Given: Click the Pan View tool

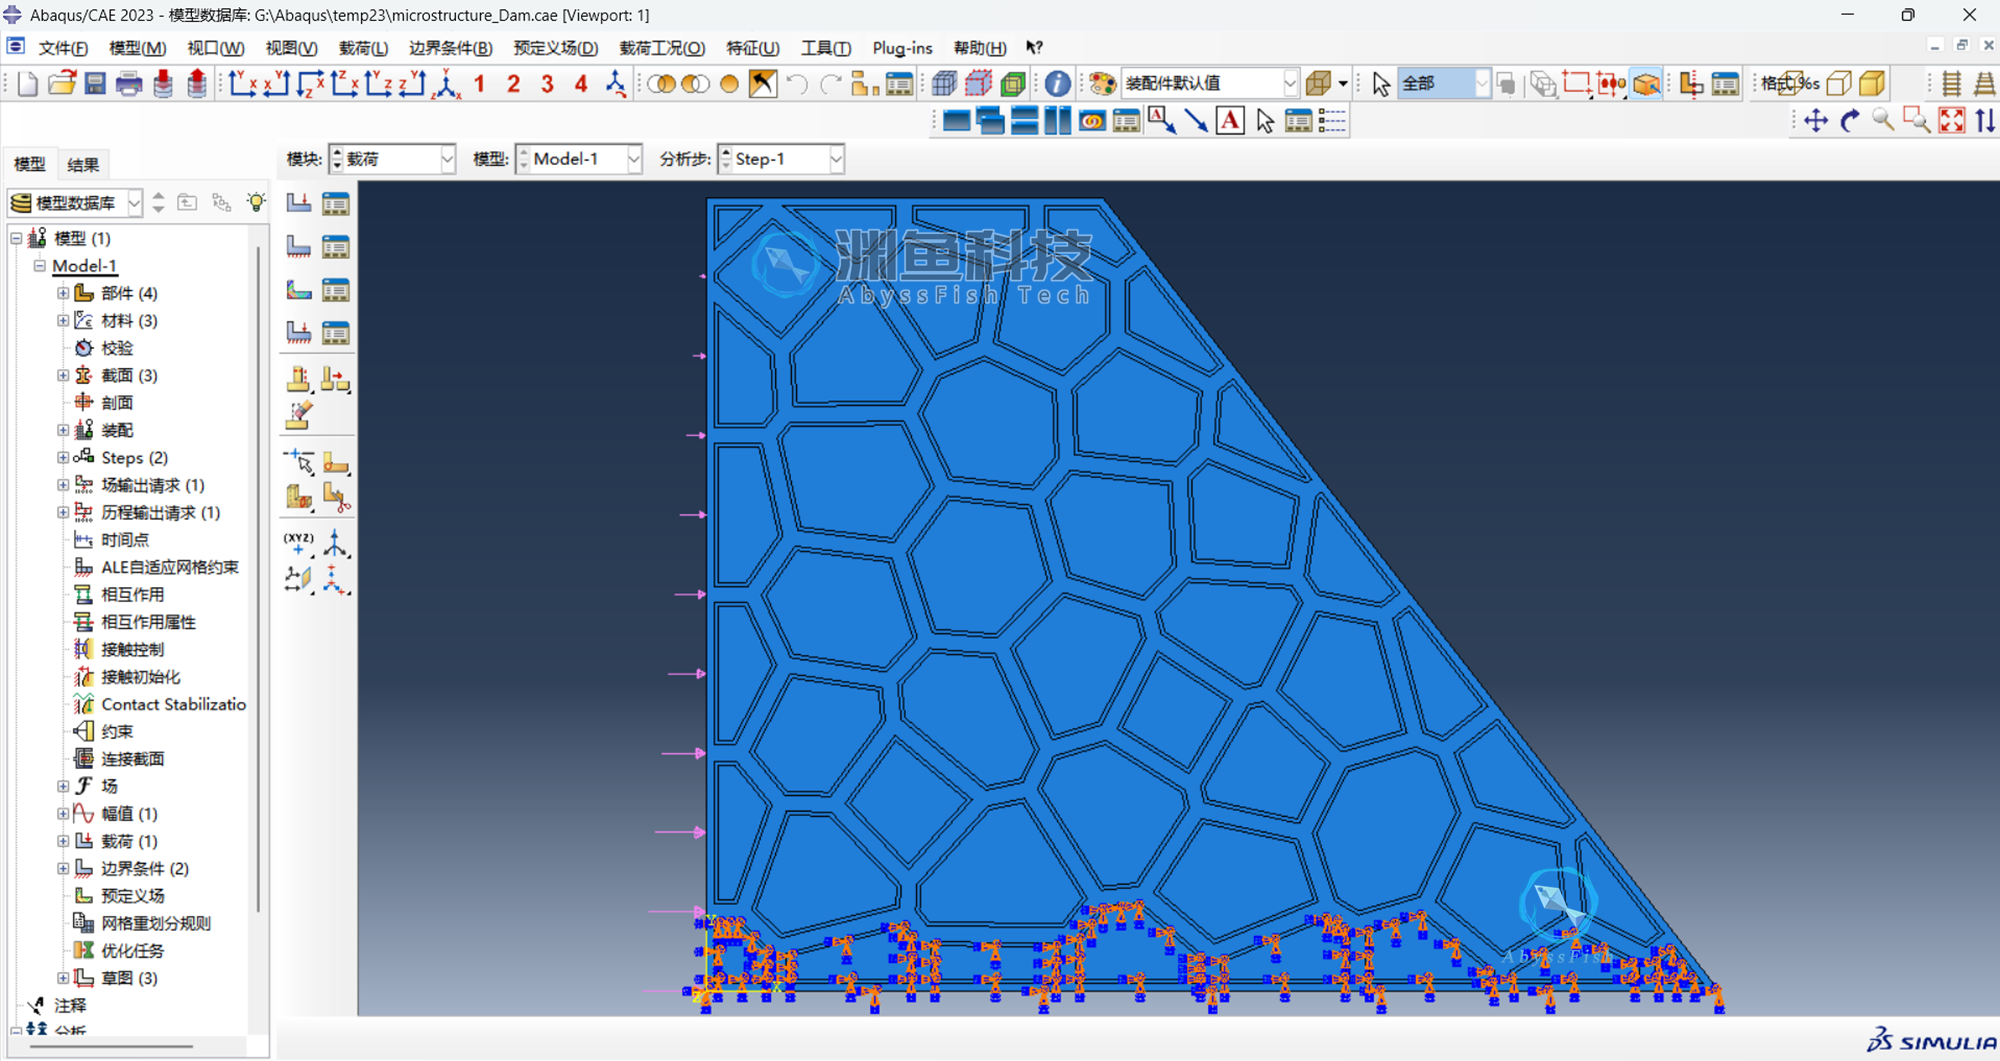Looking at the screenshot, I should [x=1815, y=121].
